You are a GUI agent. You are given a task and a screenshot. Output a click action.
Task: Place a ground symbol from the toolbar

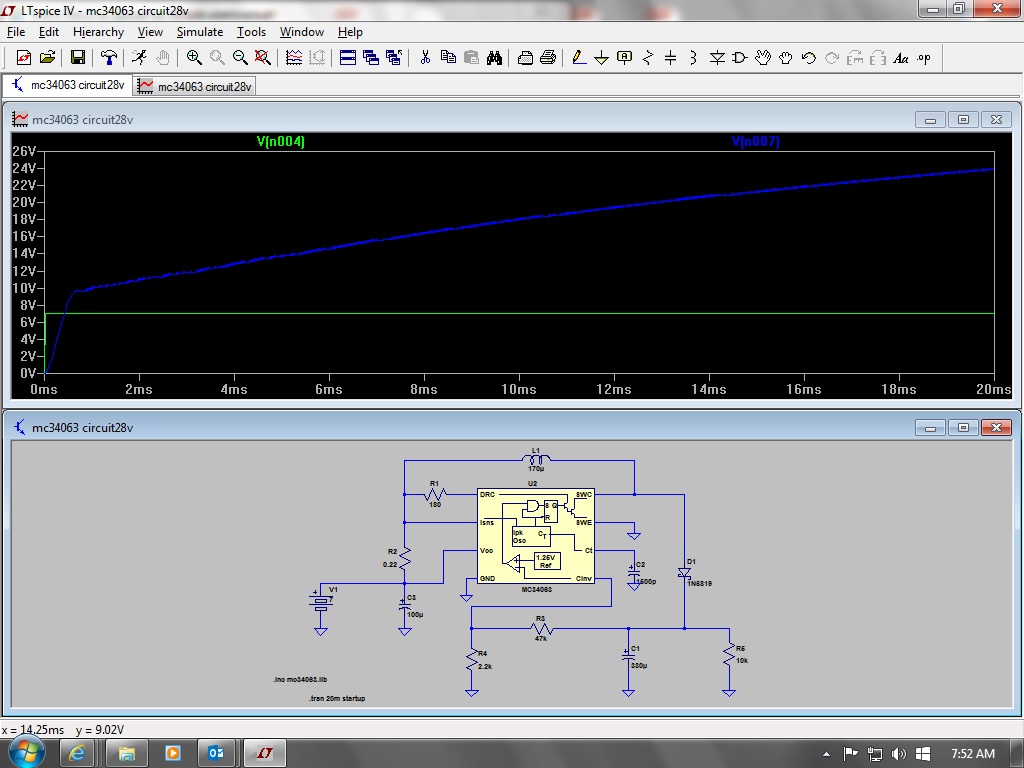601,58
